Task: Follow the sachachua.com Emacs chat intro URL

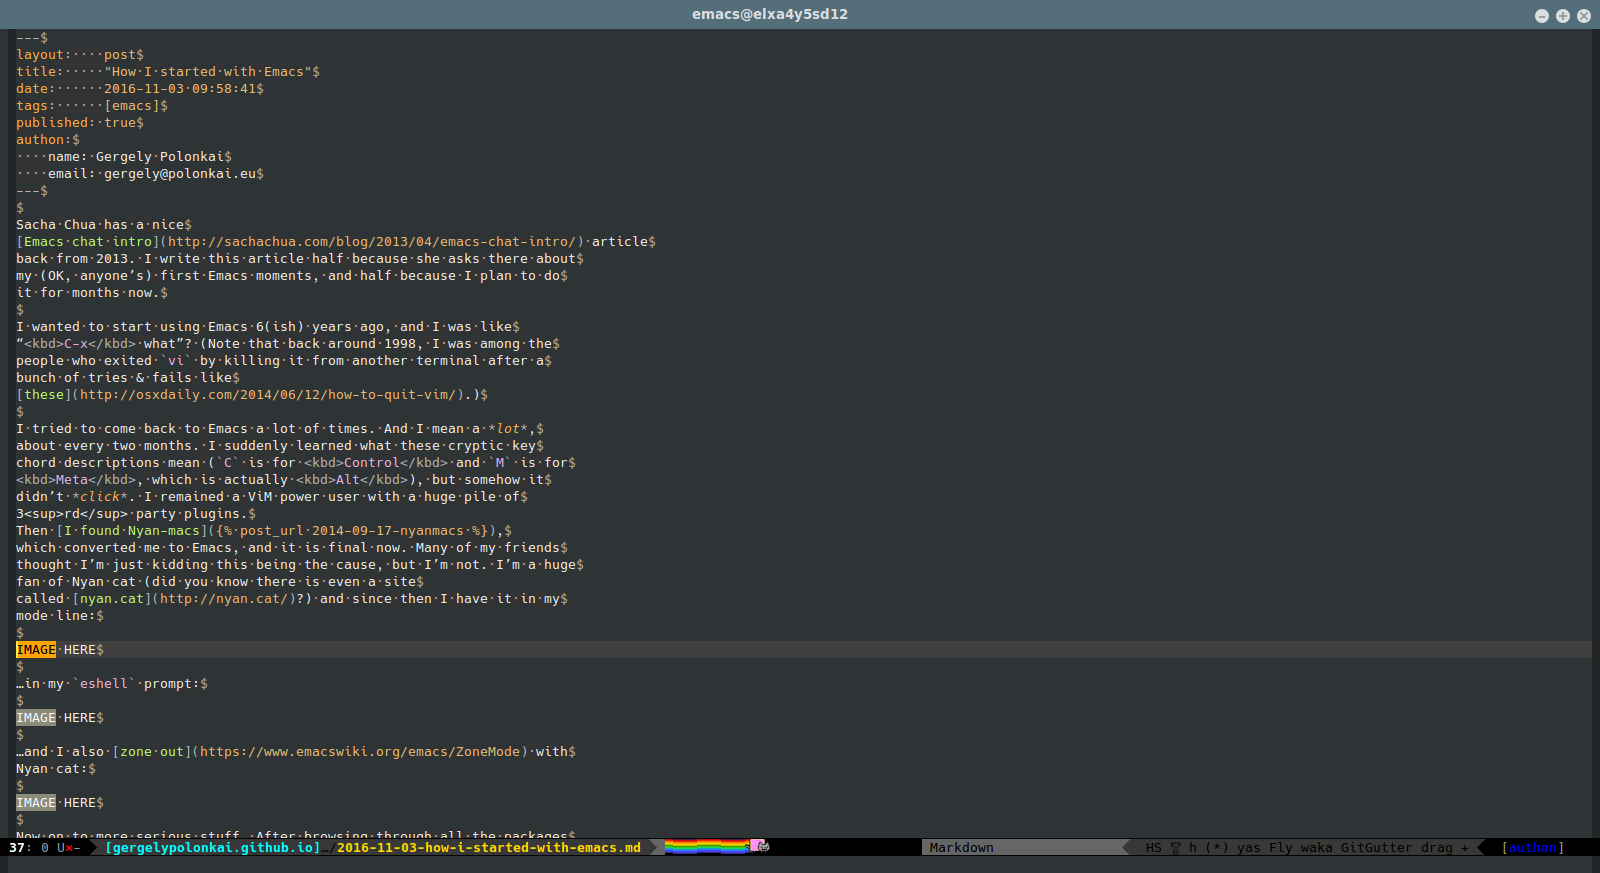Action: tap(371, 242)
